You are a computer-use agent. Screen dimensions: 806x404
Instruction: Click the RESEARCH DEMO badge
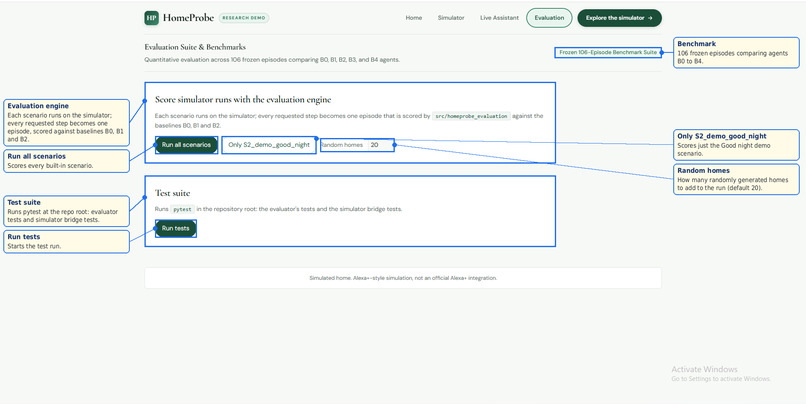click(244, 18)
